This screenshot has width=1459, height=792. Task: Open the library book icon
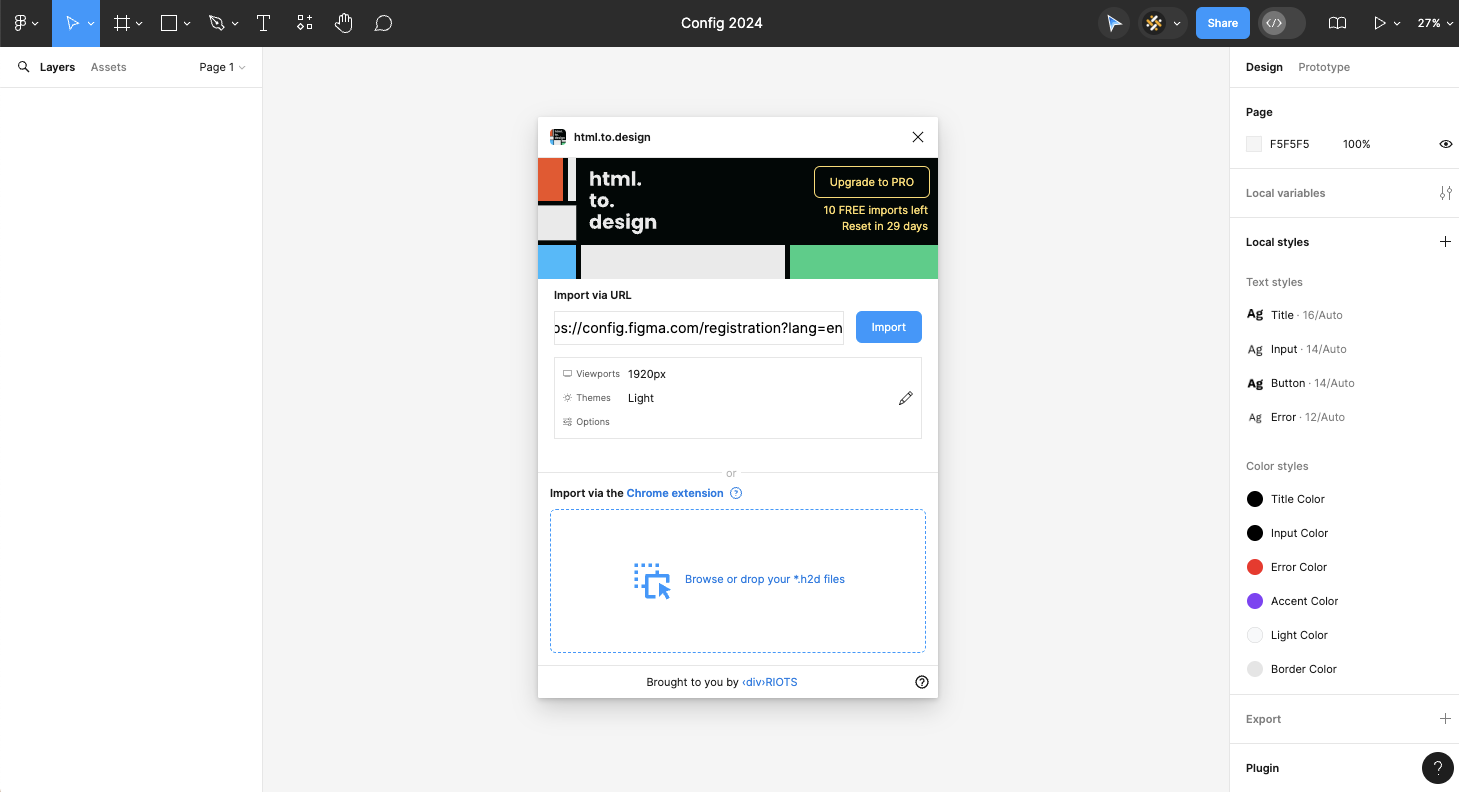(1337, 23)
